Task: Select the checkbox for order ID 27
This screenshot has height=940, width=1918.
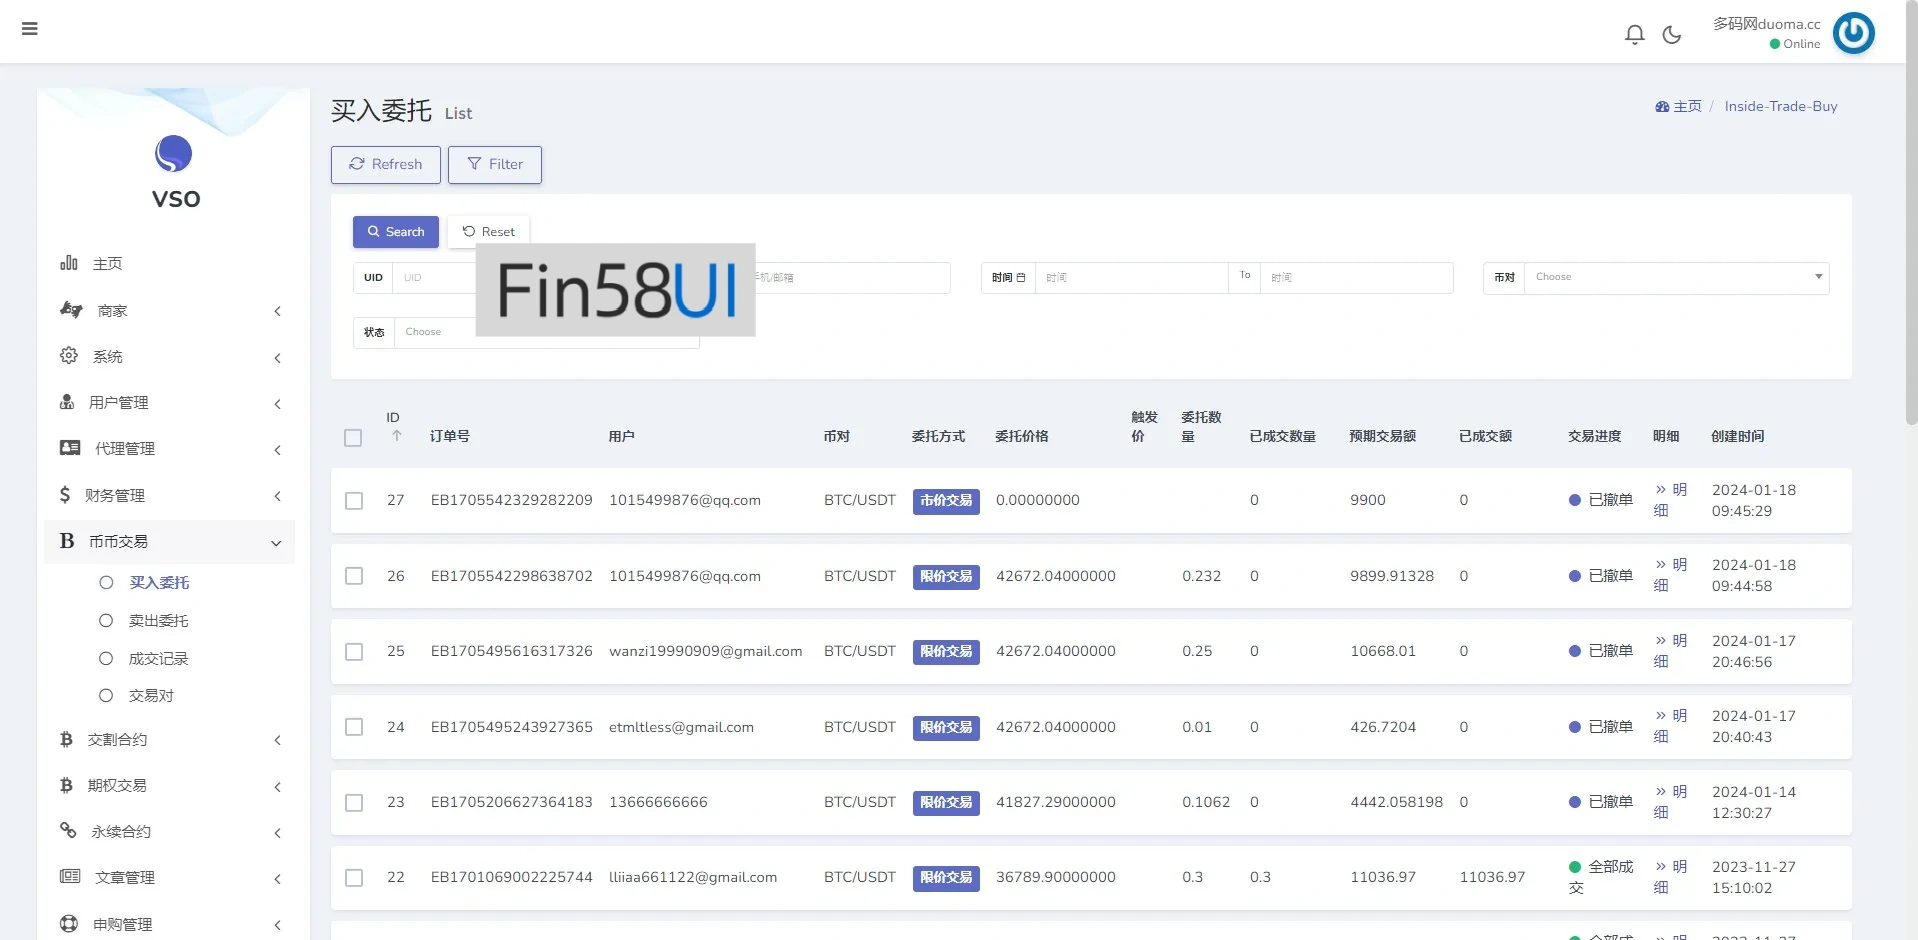Action: click(354, 501)
